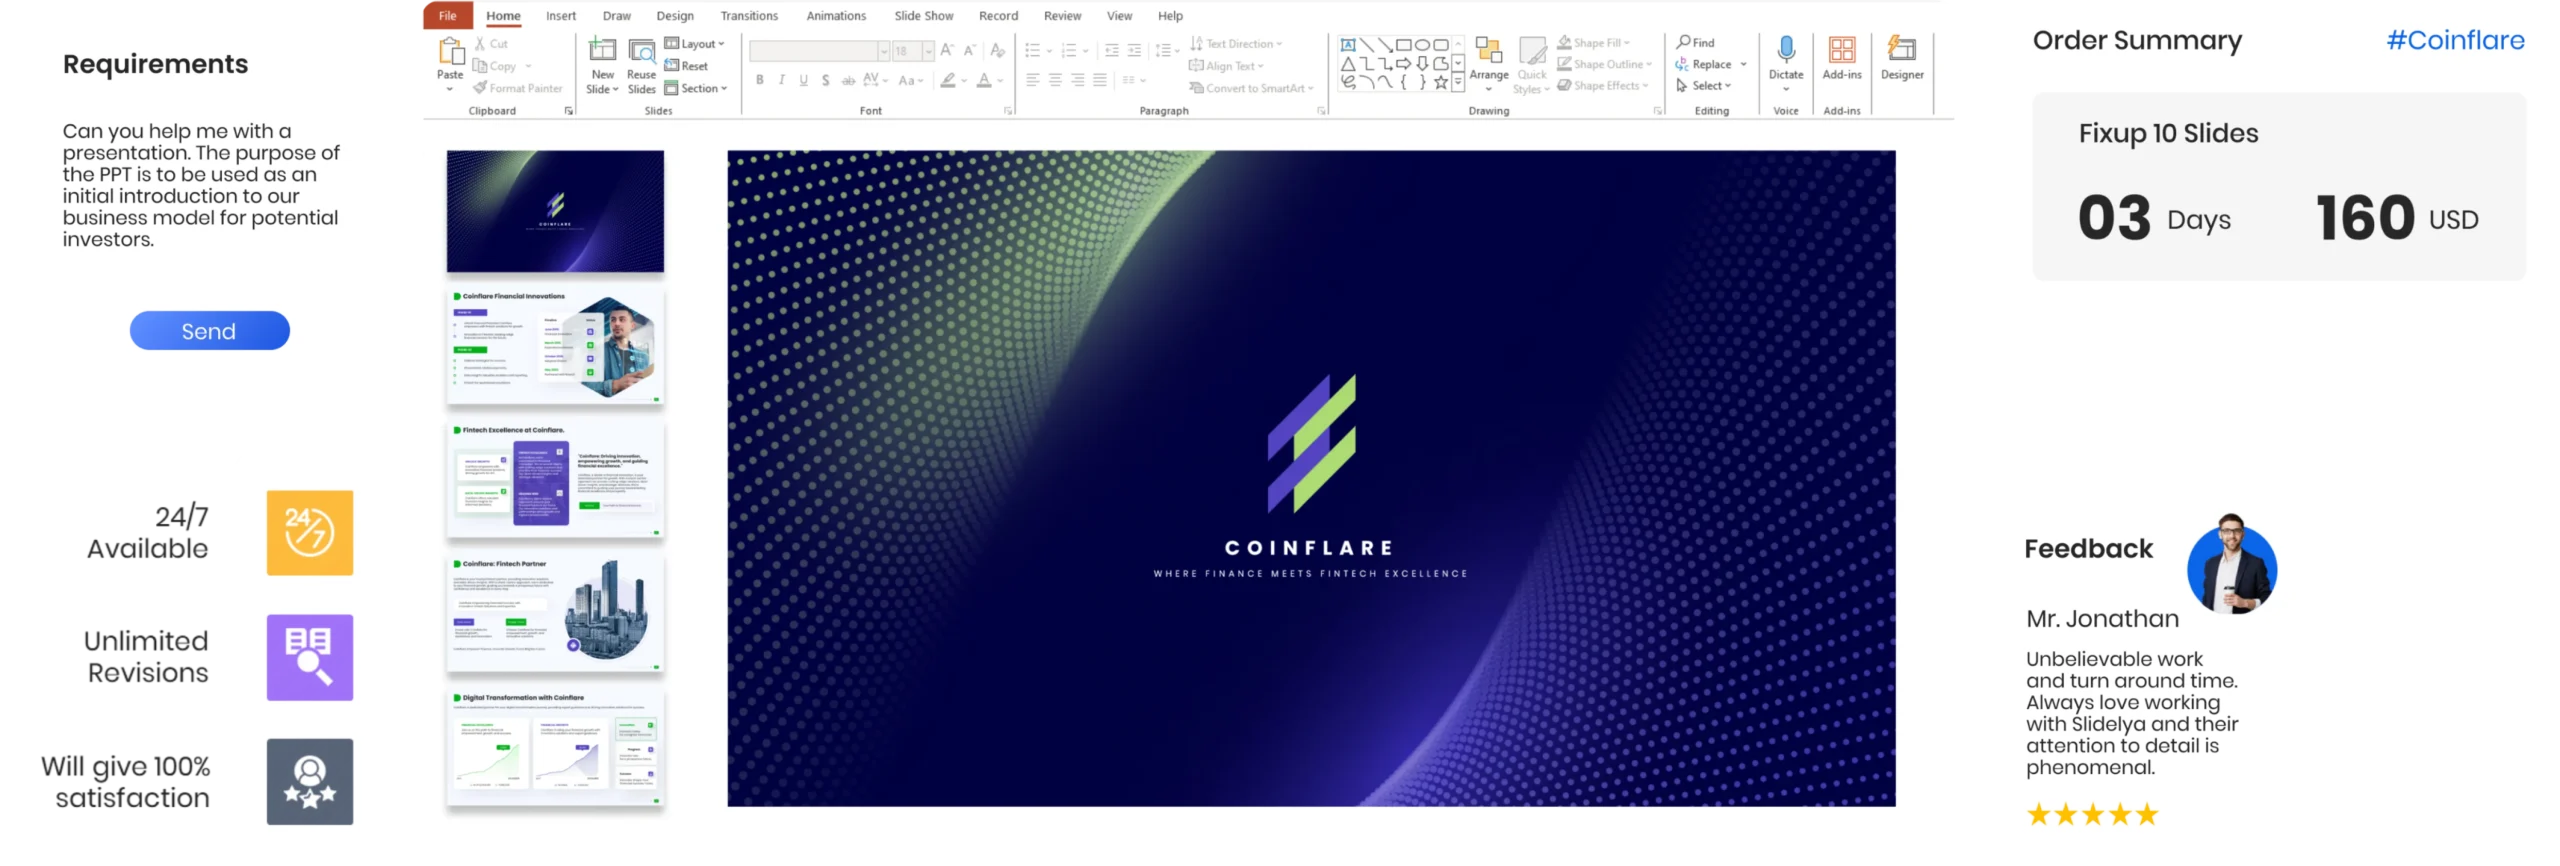Click the Increase Indent (list level) icon

1134,50
